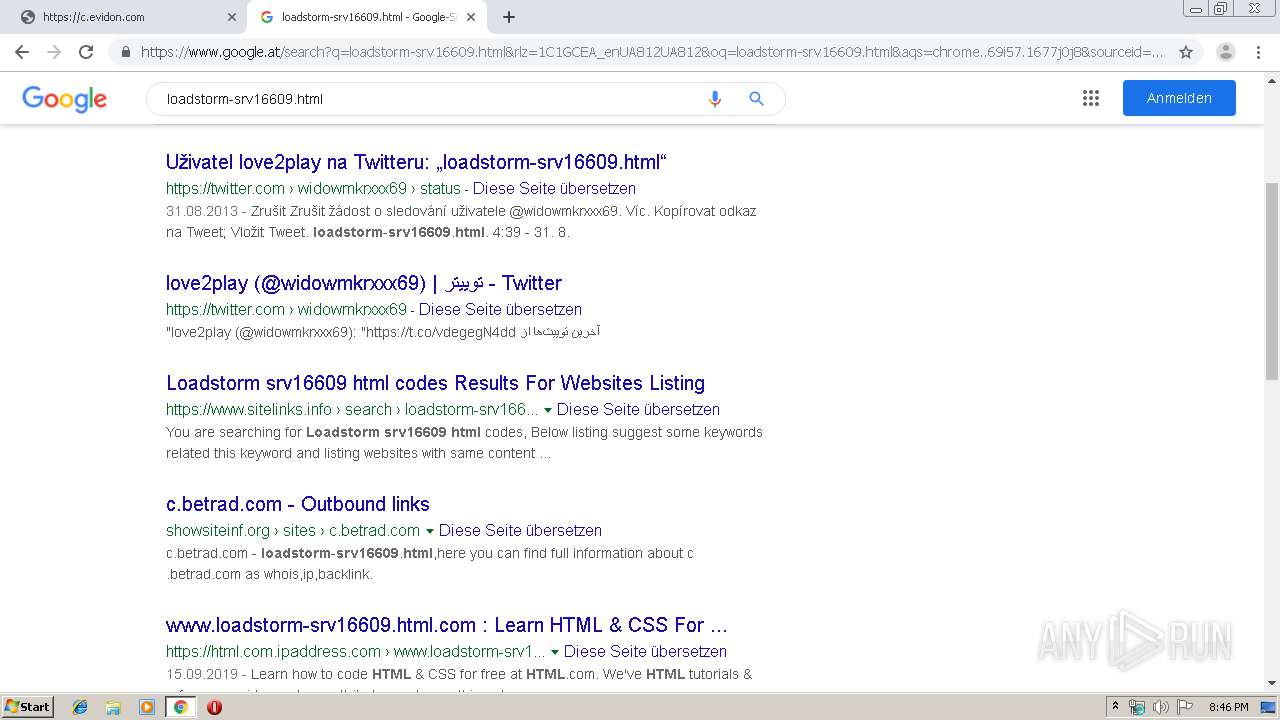The width and height of the screenshot is (1280, 720).
Task: Open the red Opera-like taskbar icon
Action: click(x=214, y=707)
